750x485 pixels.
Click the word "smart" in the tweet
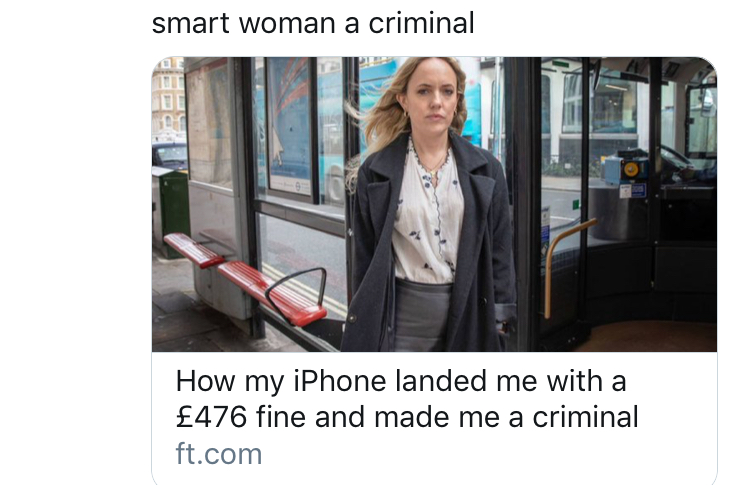tap(190, 23)
